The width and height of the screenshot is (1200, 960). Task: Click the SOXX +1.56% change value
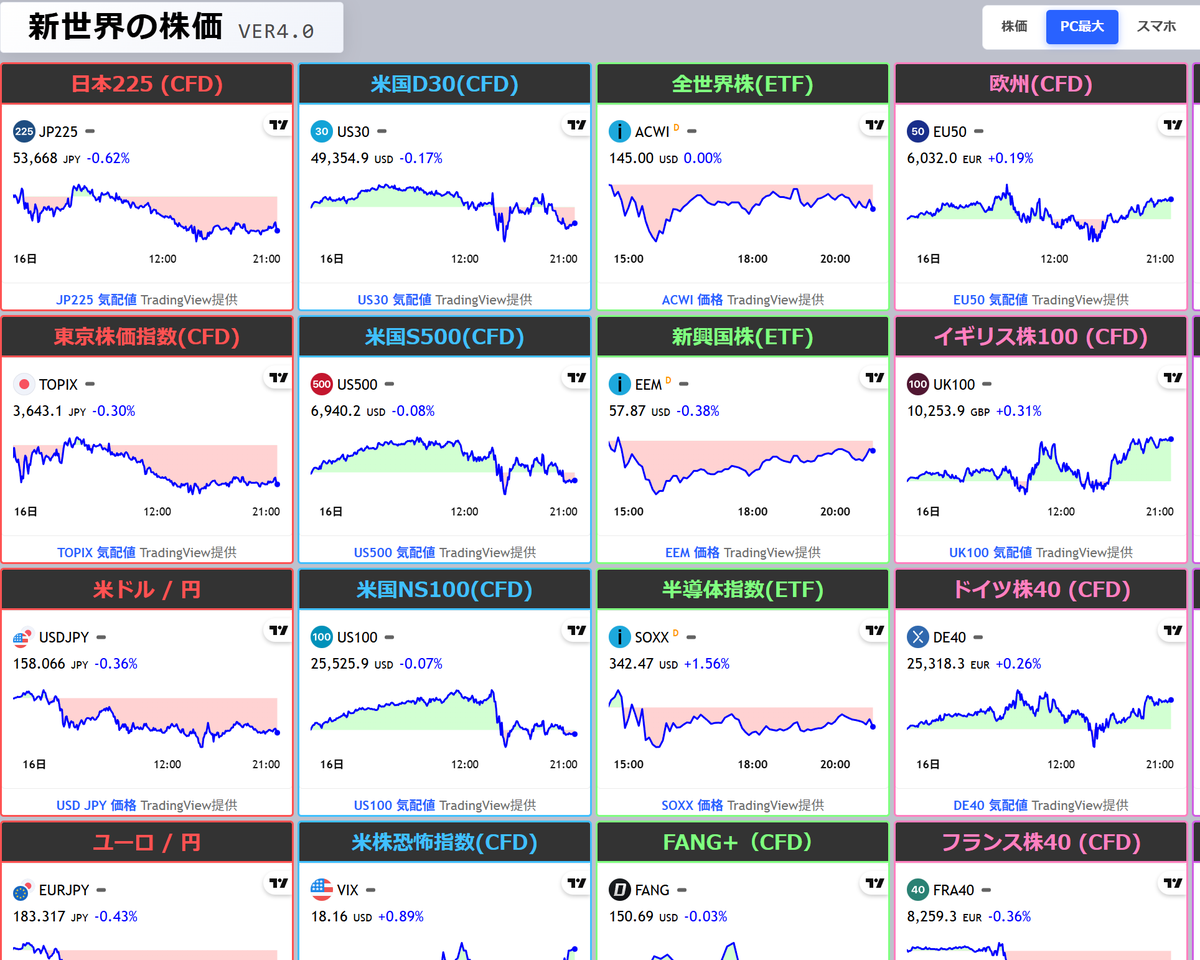point(707,664)
